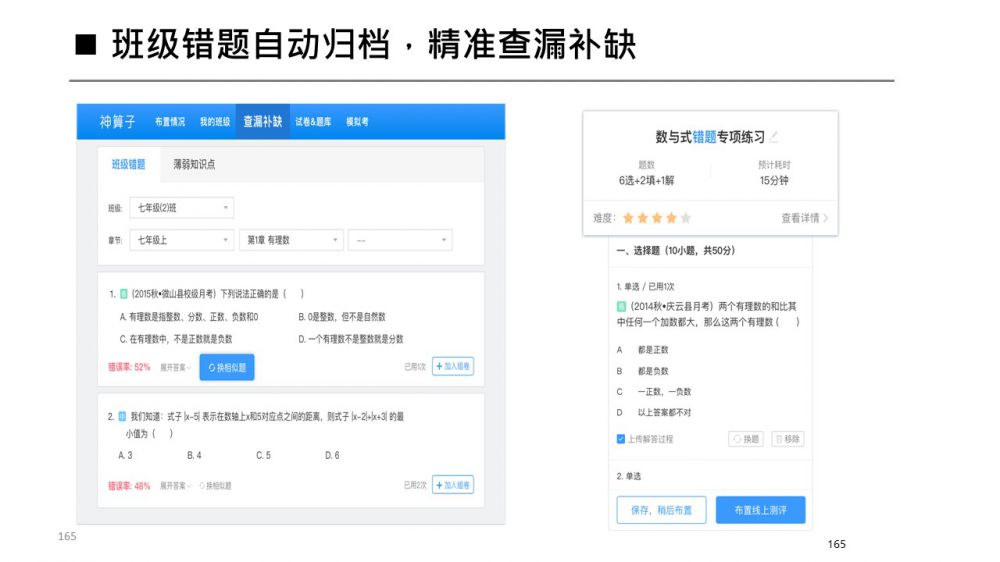
Task: Click the green tag icon on 庆云县月考 question
Action: click(x=621, y=306)
